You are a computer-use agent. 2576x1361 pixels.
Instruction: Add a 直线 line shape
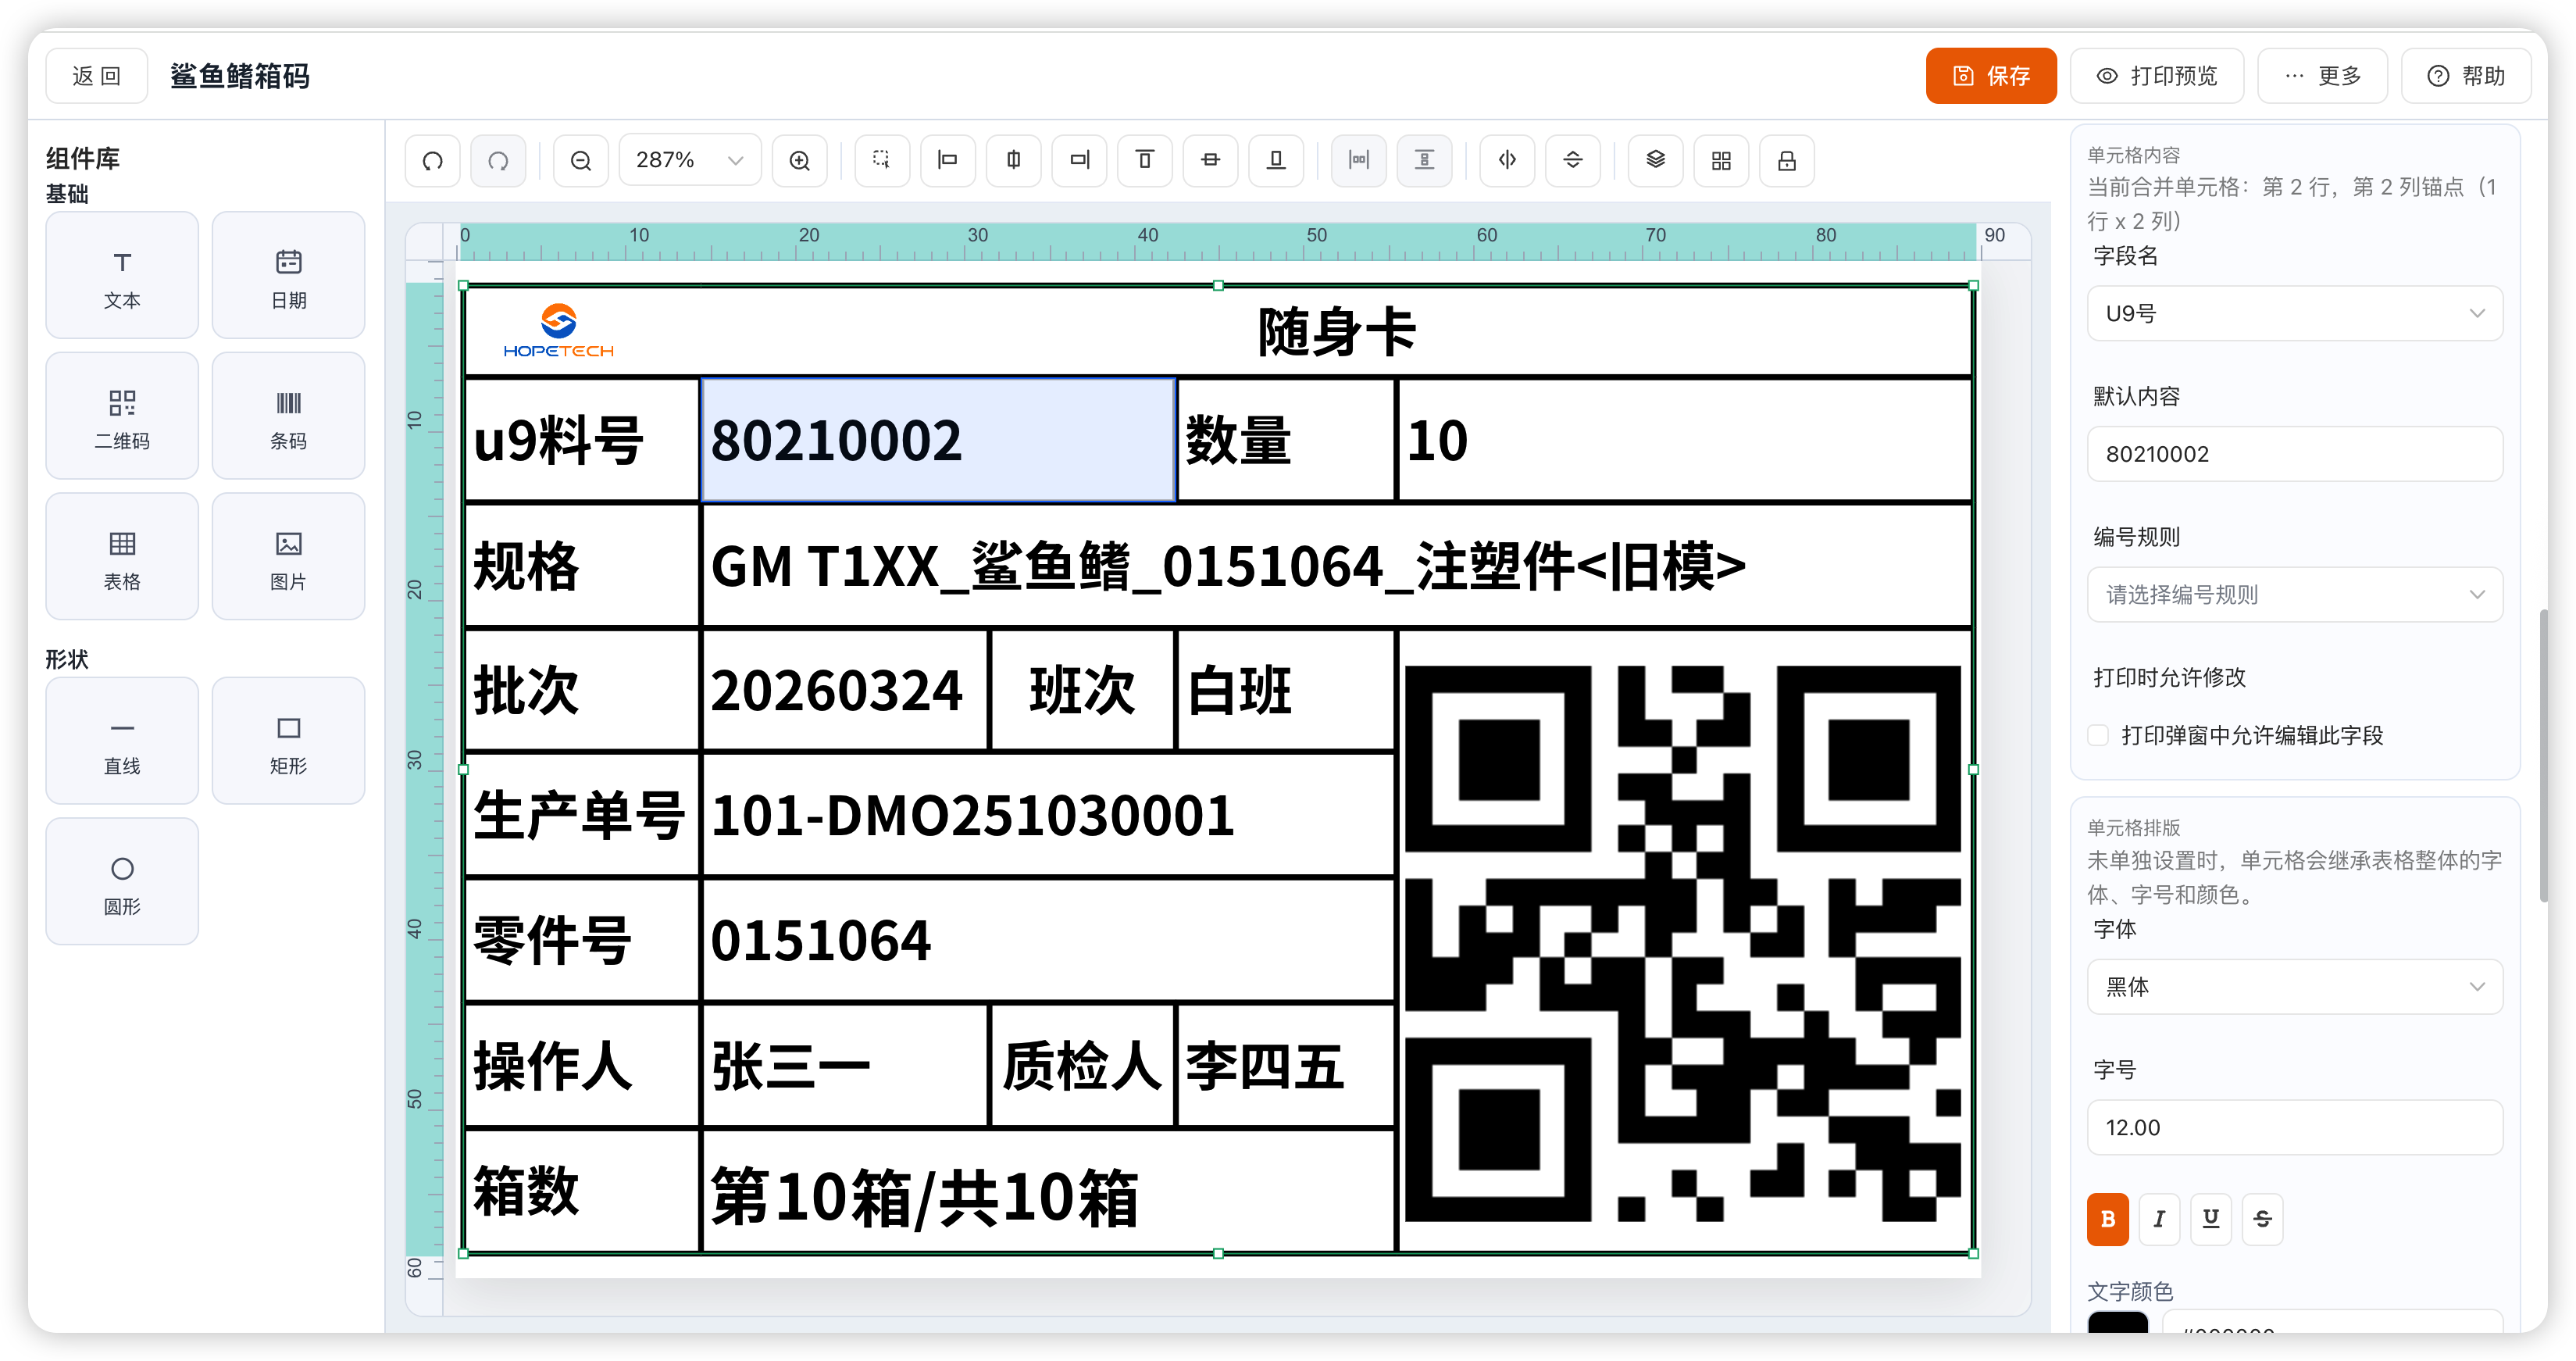click(x=122, y=741)
